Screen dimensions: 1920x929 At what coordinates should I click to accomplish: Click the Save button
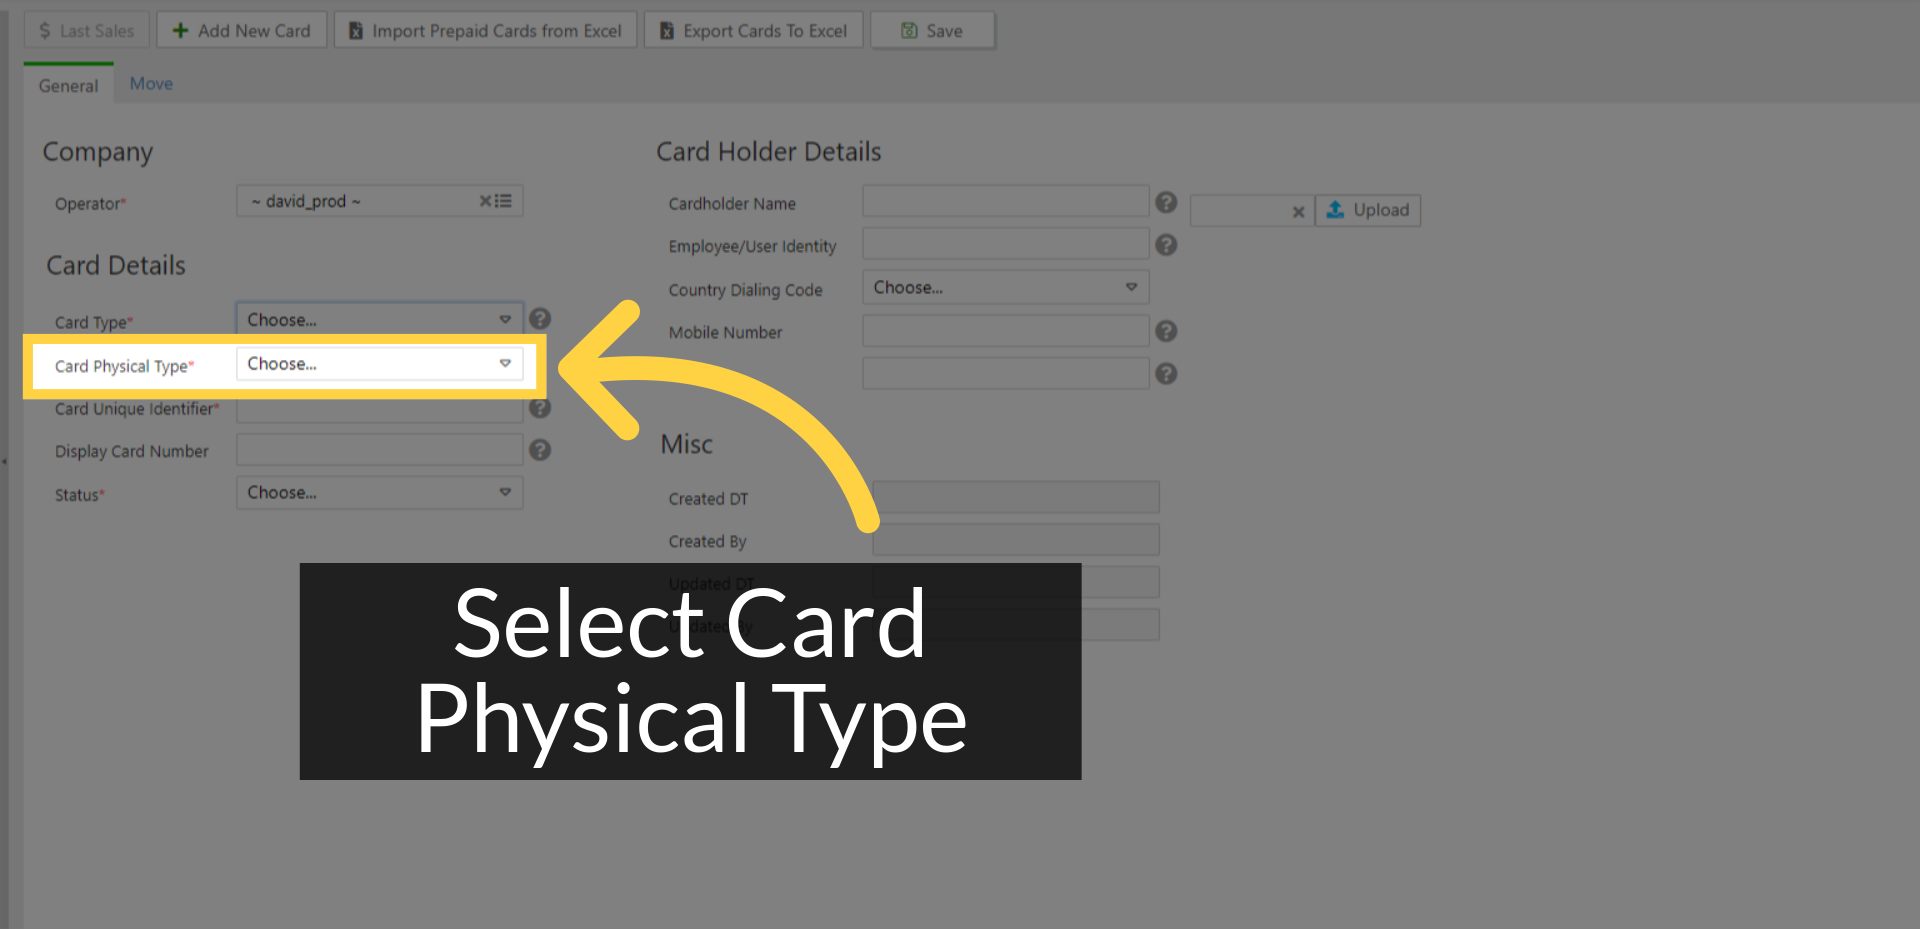(933, 31)
